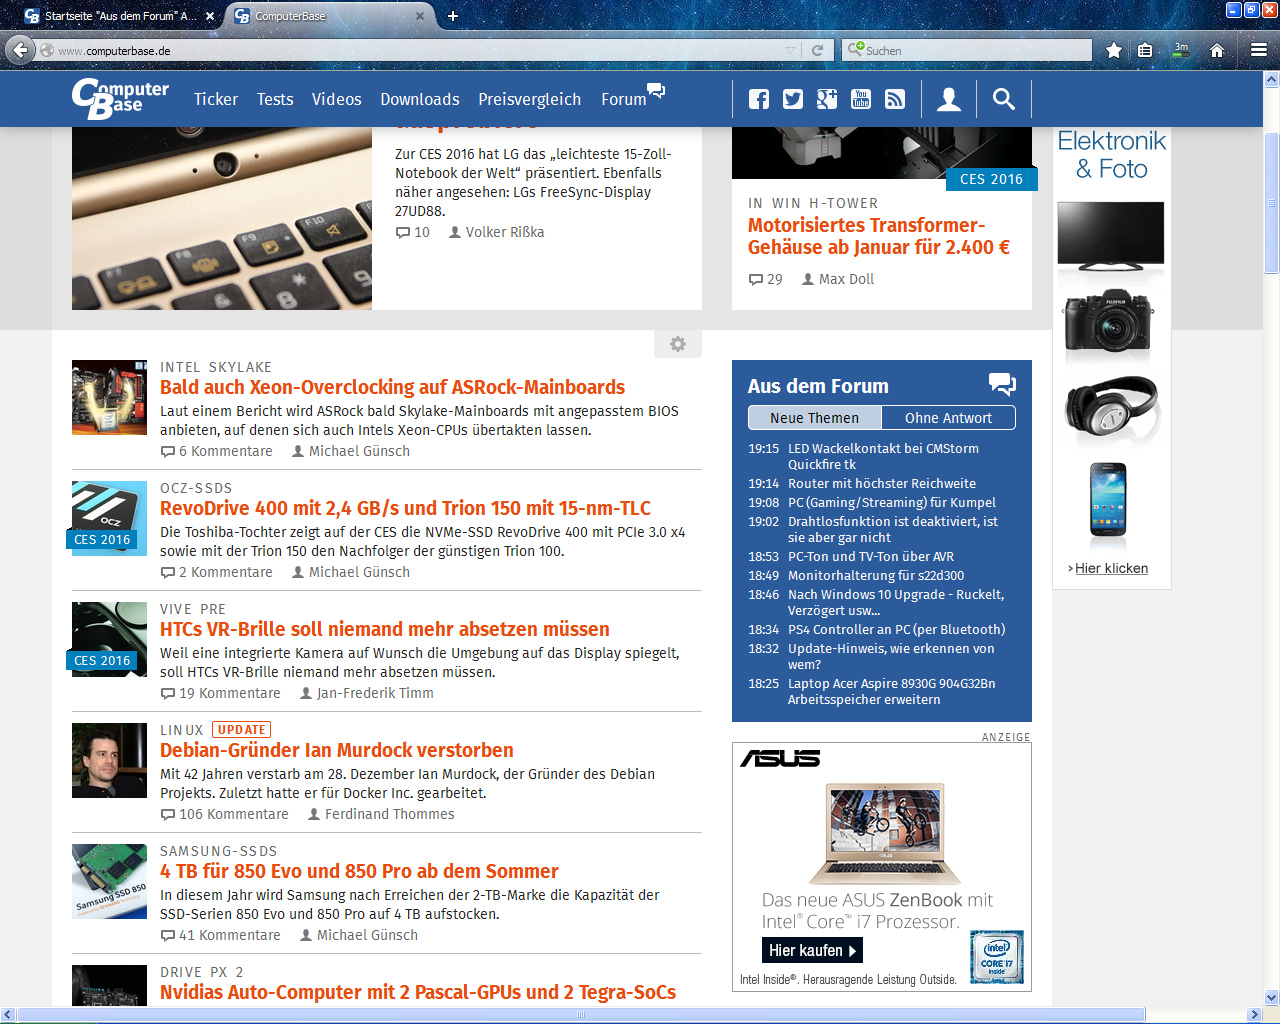
Task: Click the ComputerBase logo
Action: pyautogui.click(x=120, y=98)
